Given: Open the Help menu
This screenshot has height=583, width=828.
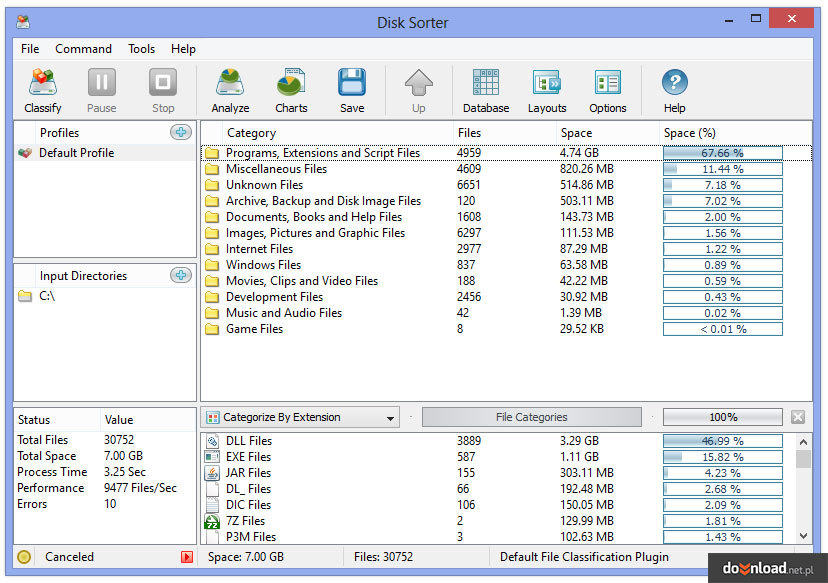Looking at the screenshot, I should pyautogui.click(x=183, y=49).
